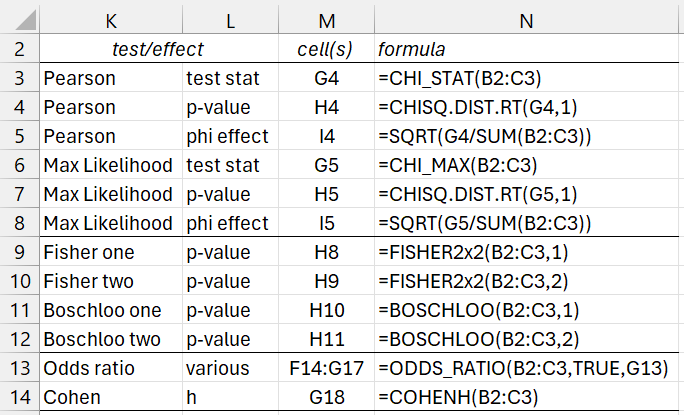Click row 14 header number

[x=19, y=397]
